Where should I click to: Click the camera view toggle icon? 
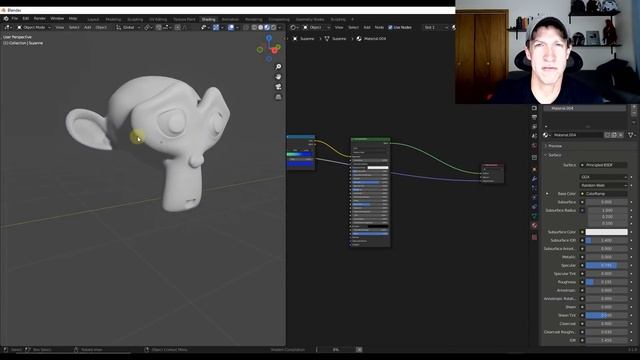point(278,87)
